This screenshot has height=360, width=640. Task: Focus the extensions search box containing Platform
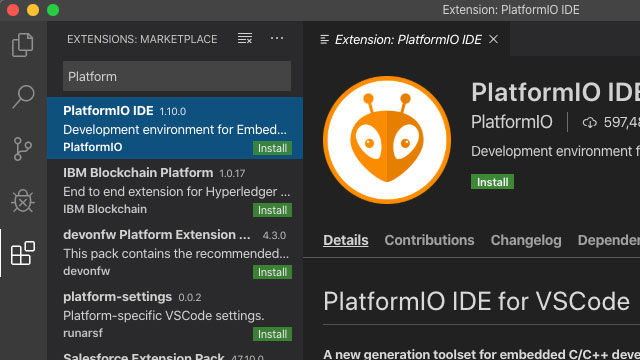click(177, 76)
